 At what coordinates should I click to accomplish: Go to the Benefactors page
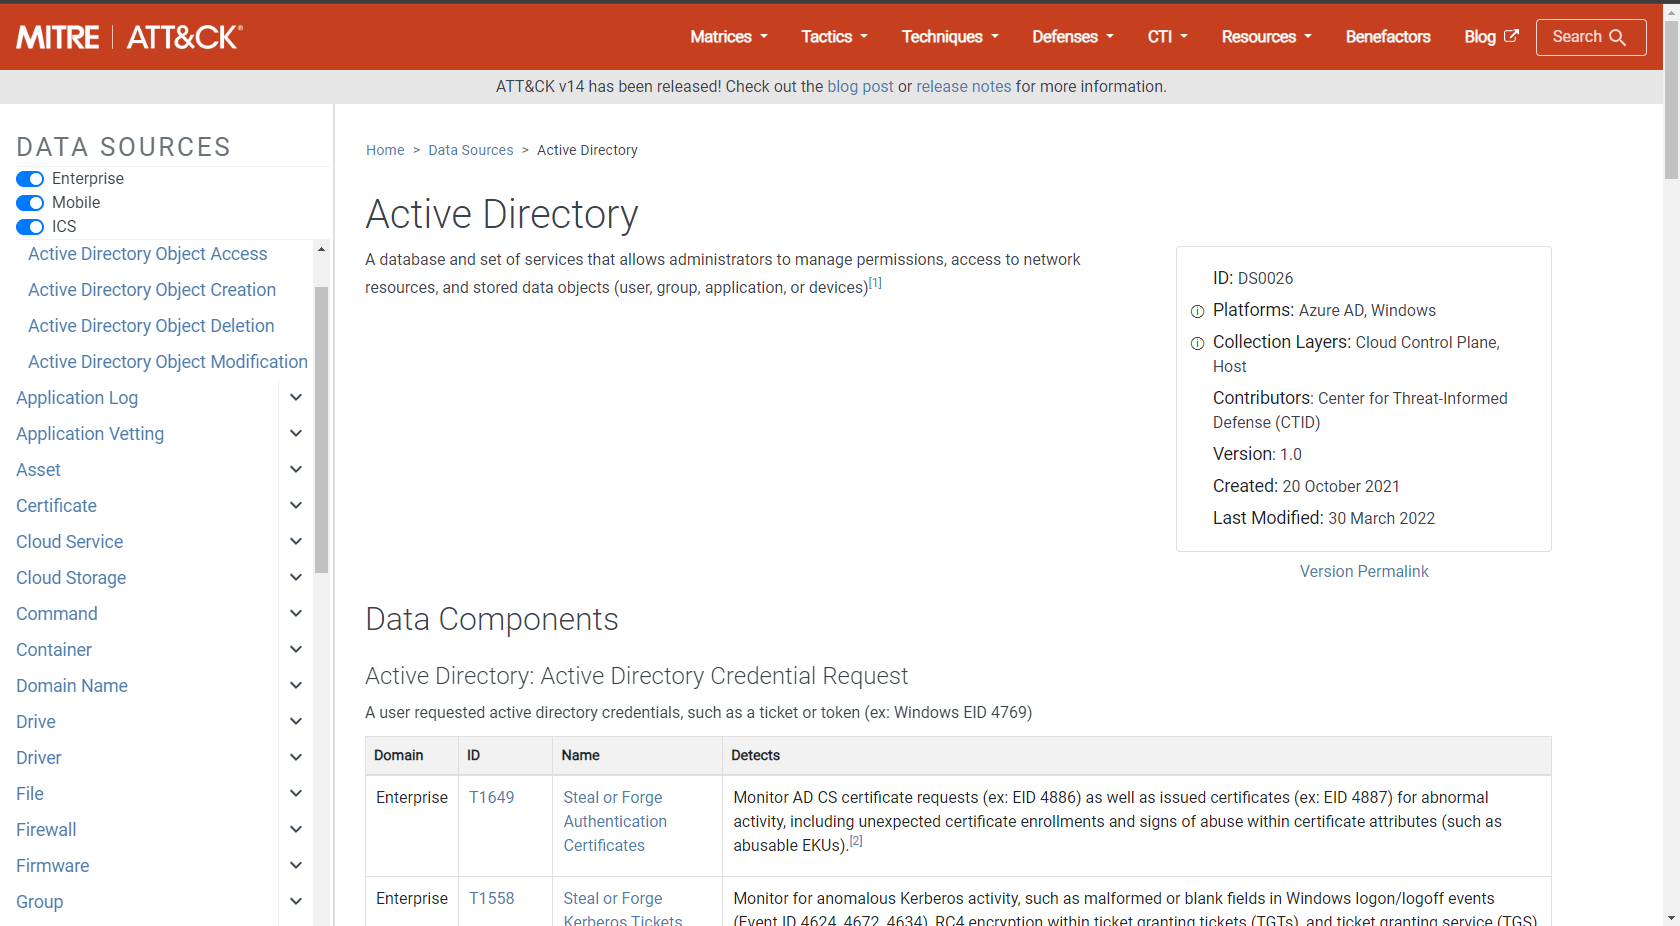click(x=1388, y=37)
